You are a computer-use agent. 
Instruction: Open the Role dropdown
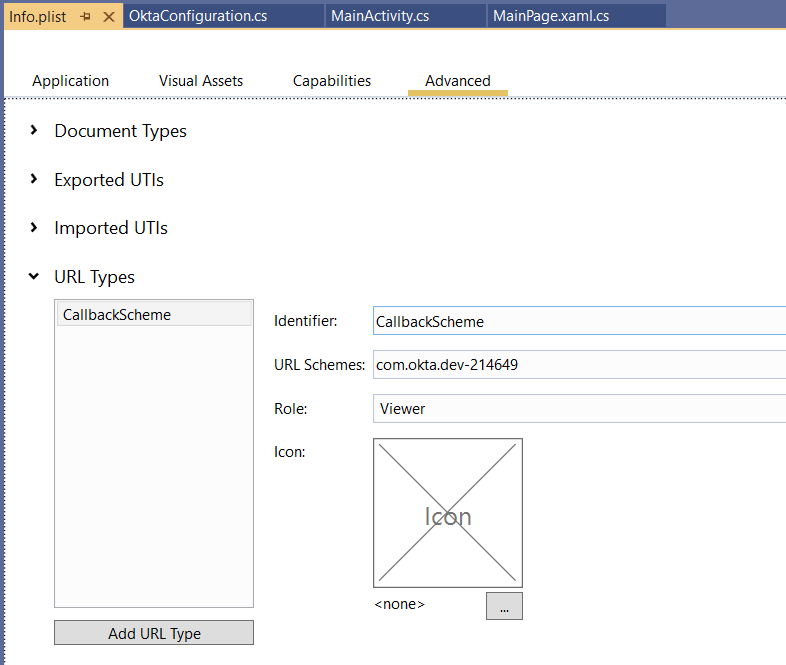(578, 408)
